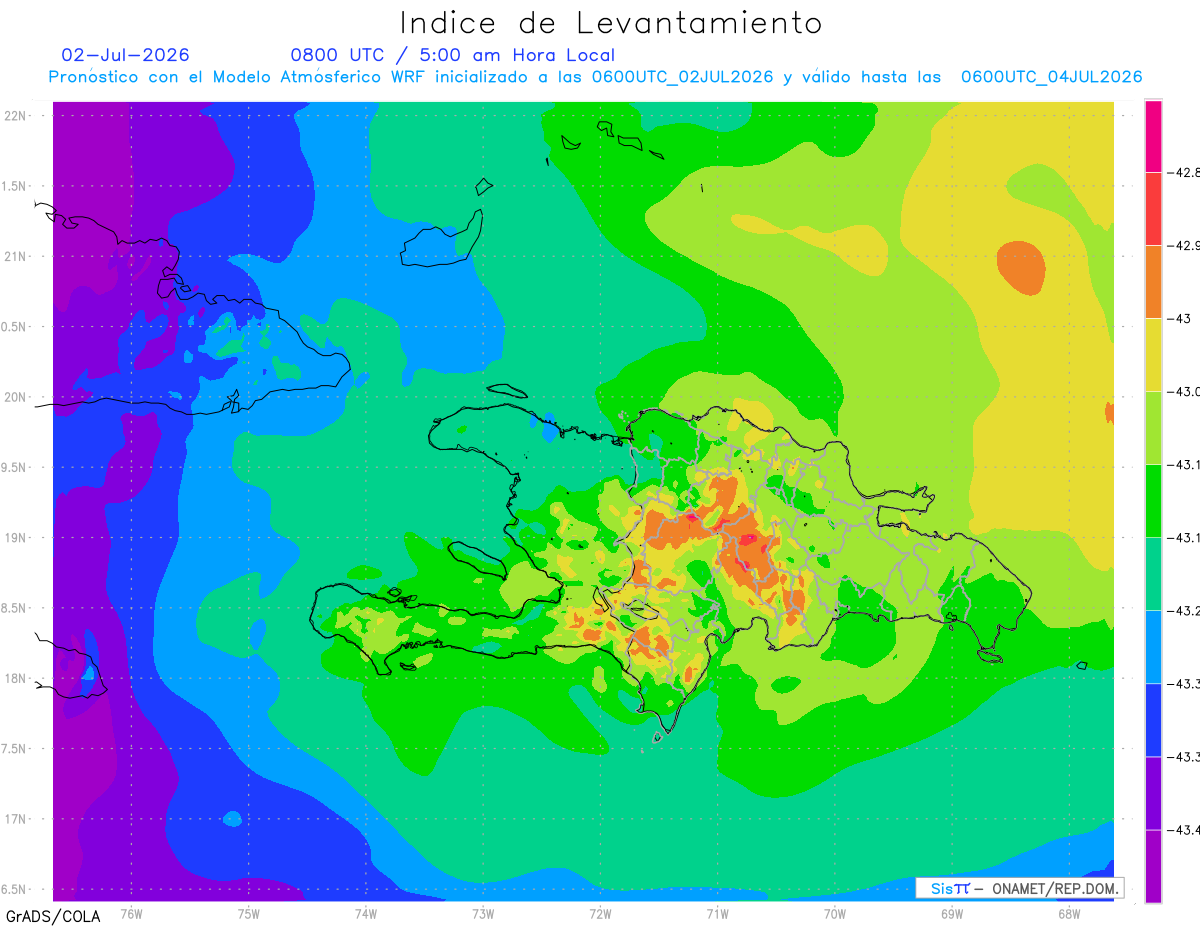The image size is (1200, 927).
Task: Click the '21N' latitude label
Action: point(15,256)
